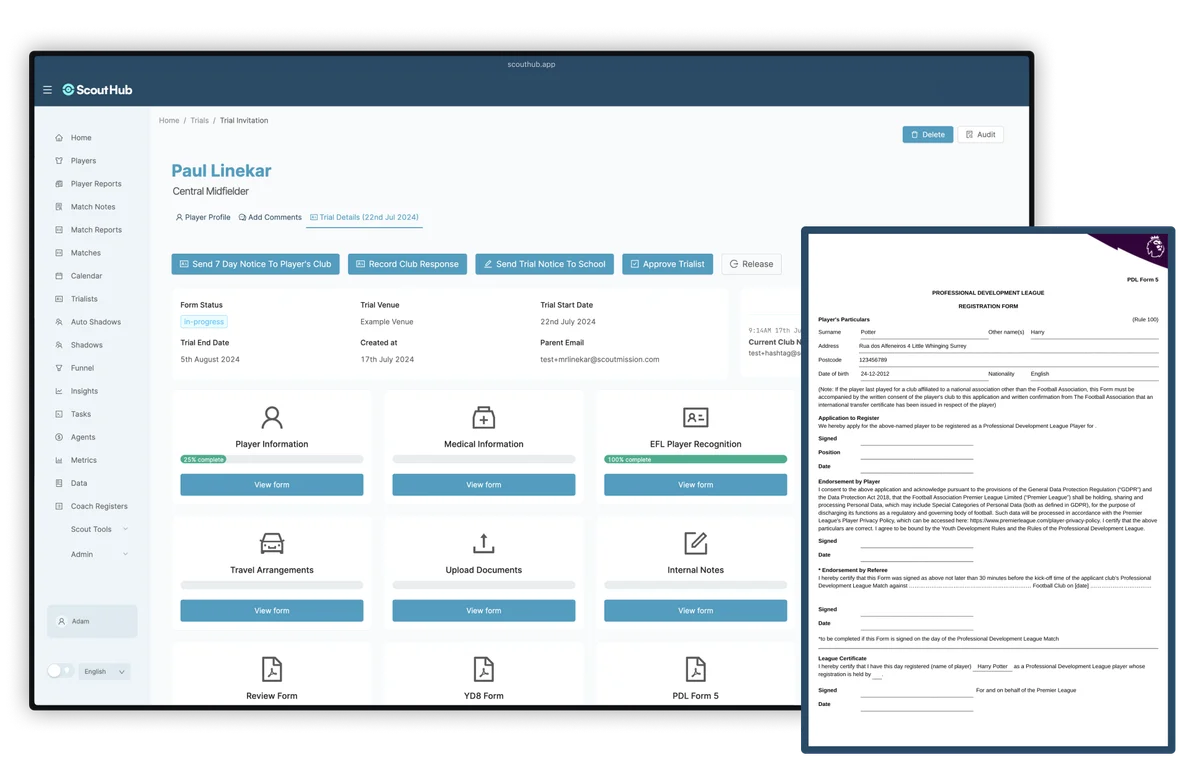This screenshot has width=1200, height=784.
Task: View the Player Information form
Action: (x=272, y=485)
